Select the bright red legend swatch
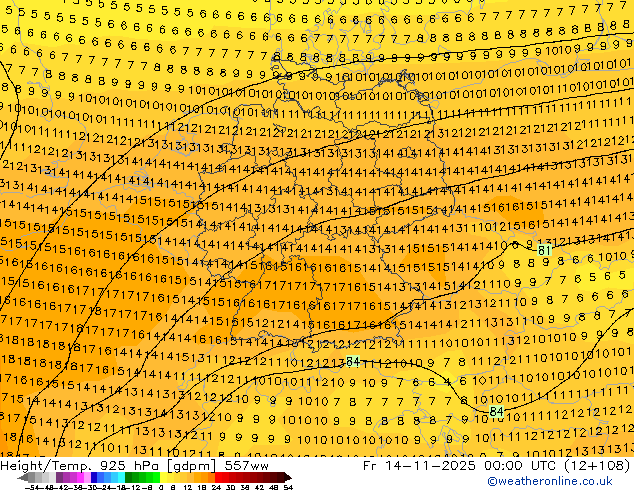 pos(218,477)
